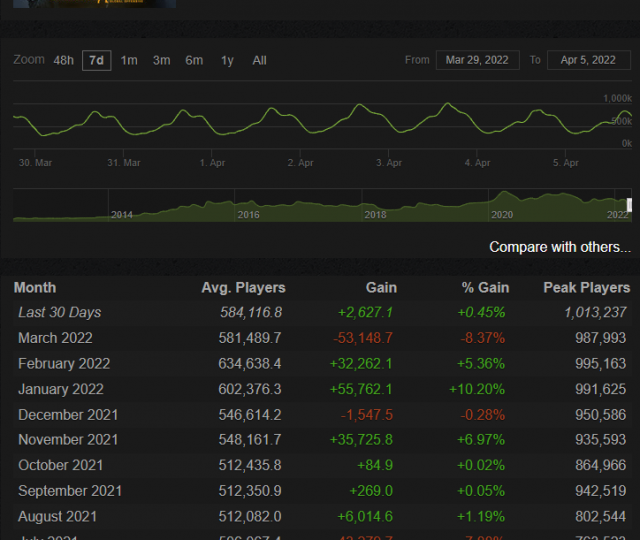Screen dimensions: 640x540
Task: Select the 7d zoom range
Action: 96,60
